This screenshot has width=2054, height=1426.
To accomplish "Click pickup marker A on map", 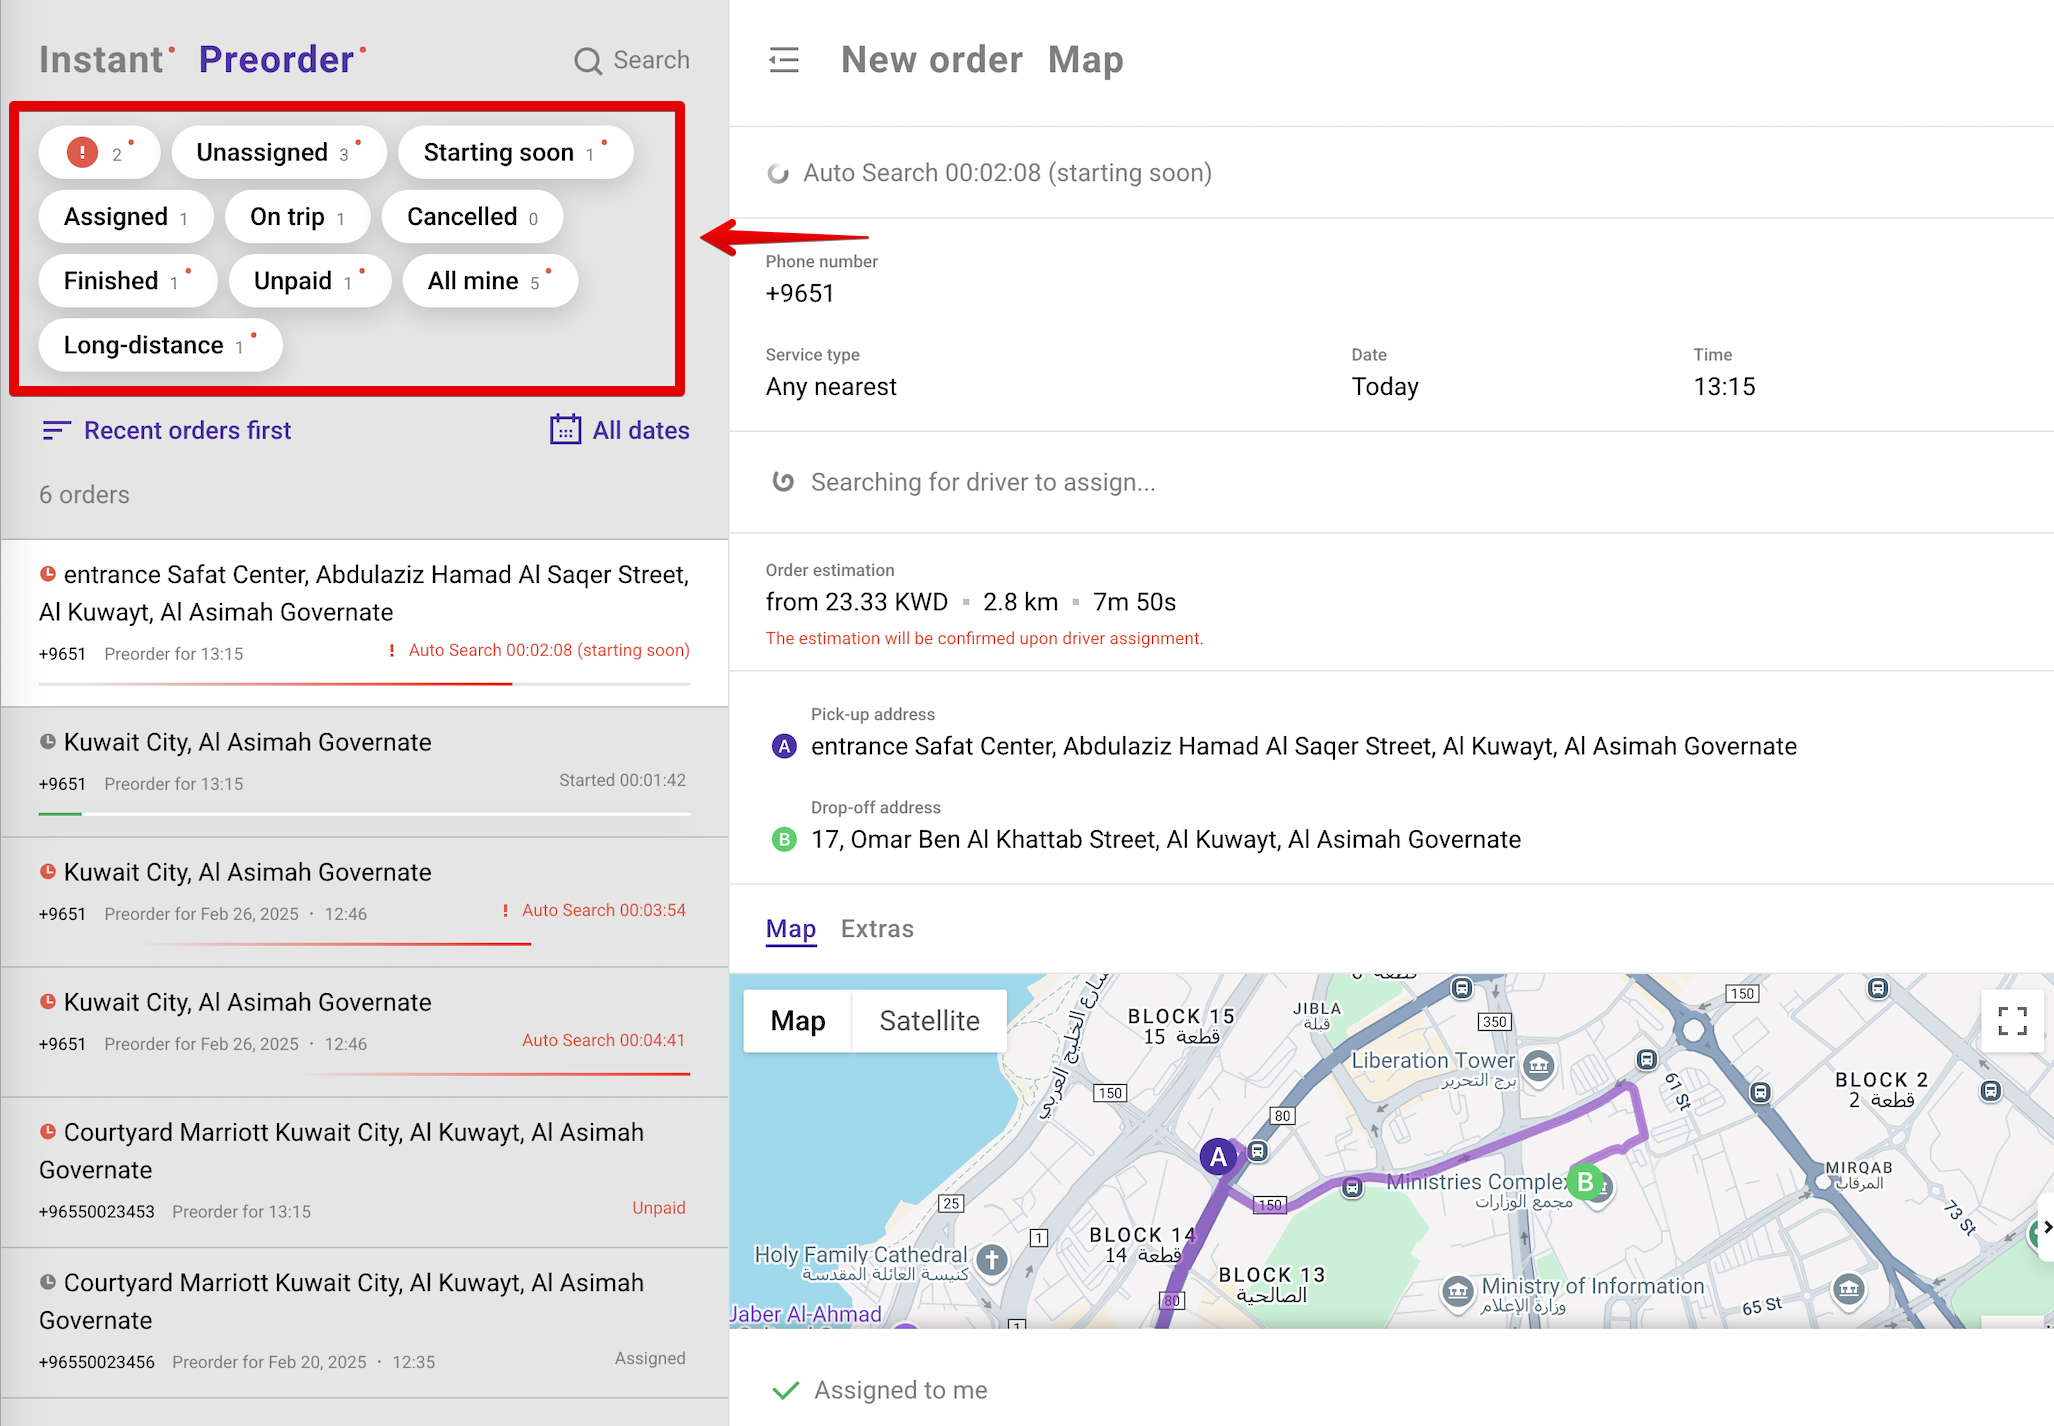I will 1218,1157.
